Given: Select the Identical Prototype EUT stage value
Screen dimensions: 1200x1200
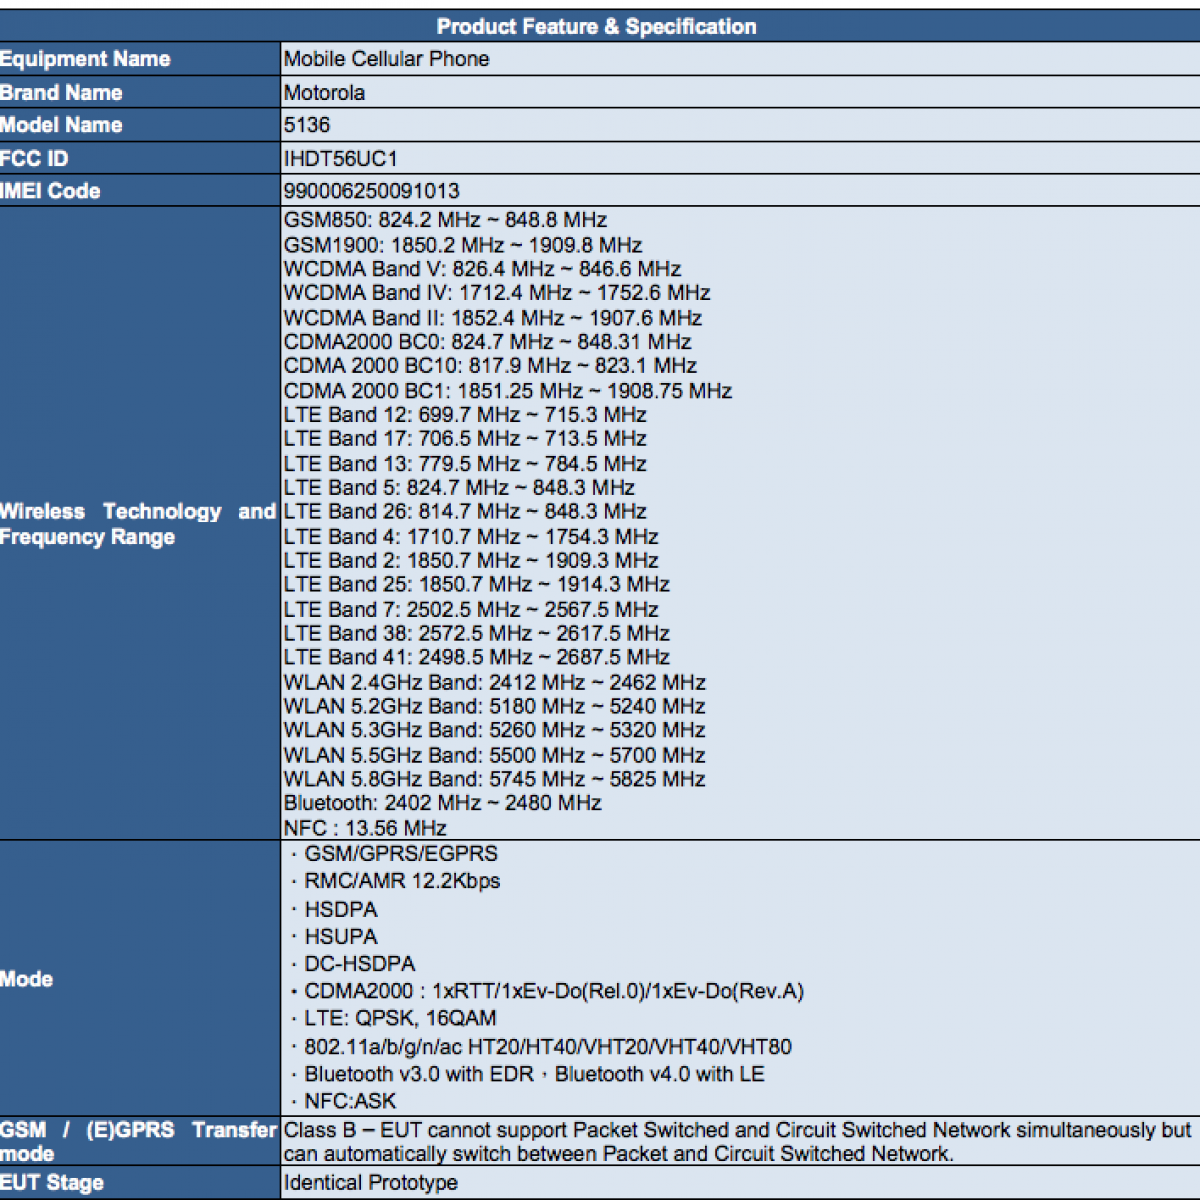Looking at the screenshot, I should point(371,1183).
